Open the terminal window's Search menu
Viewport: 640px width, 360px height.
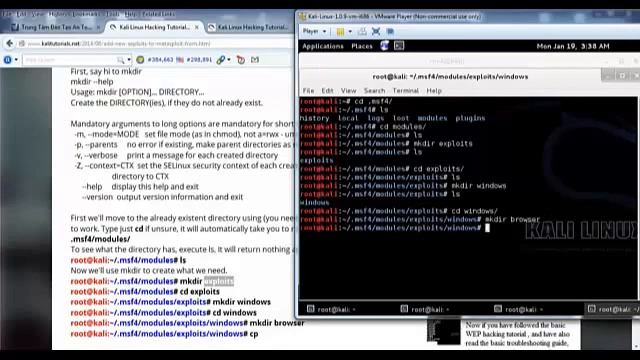(374, 91)
